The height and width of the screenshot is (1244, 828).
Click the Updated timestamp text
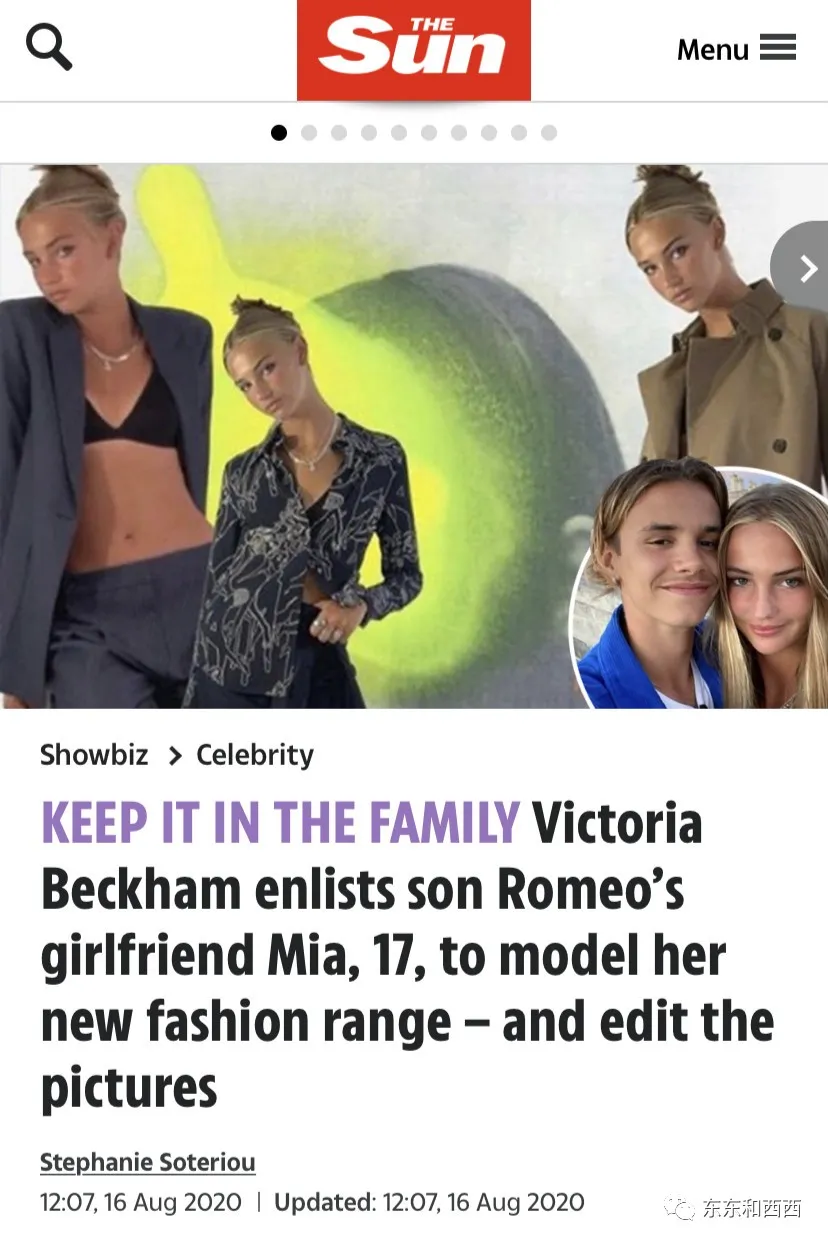click(x=429, y=1202)
